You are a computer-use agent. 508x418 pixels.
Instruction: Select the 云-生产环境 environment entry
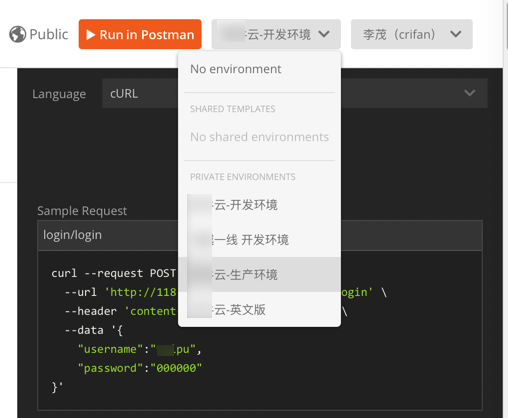(259, 275)
